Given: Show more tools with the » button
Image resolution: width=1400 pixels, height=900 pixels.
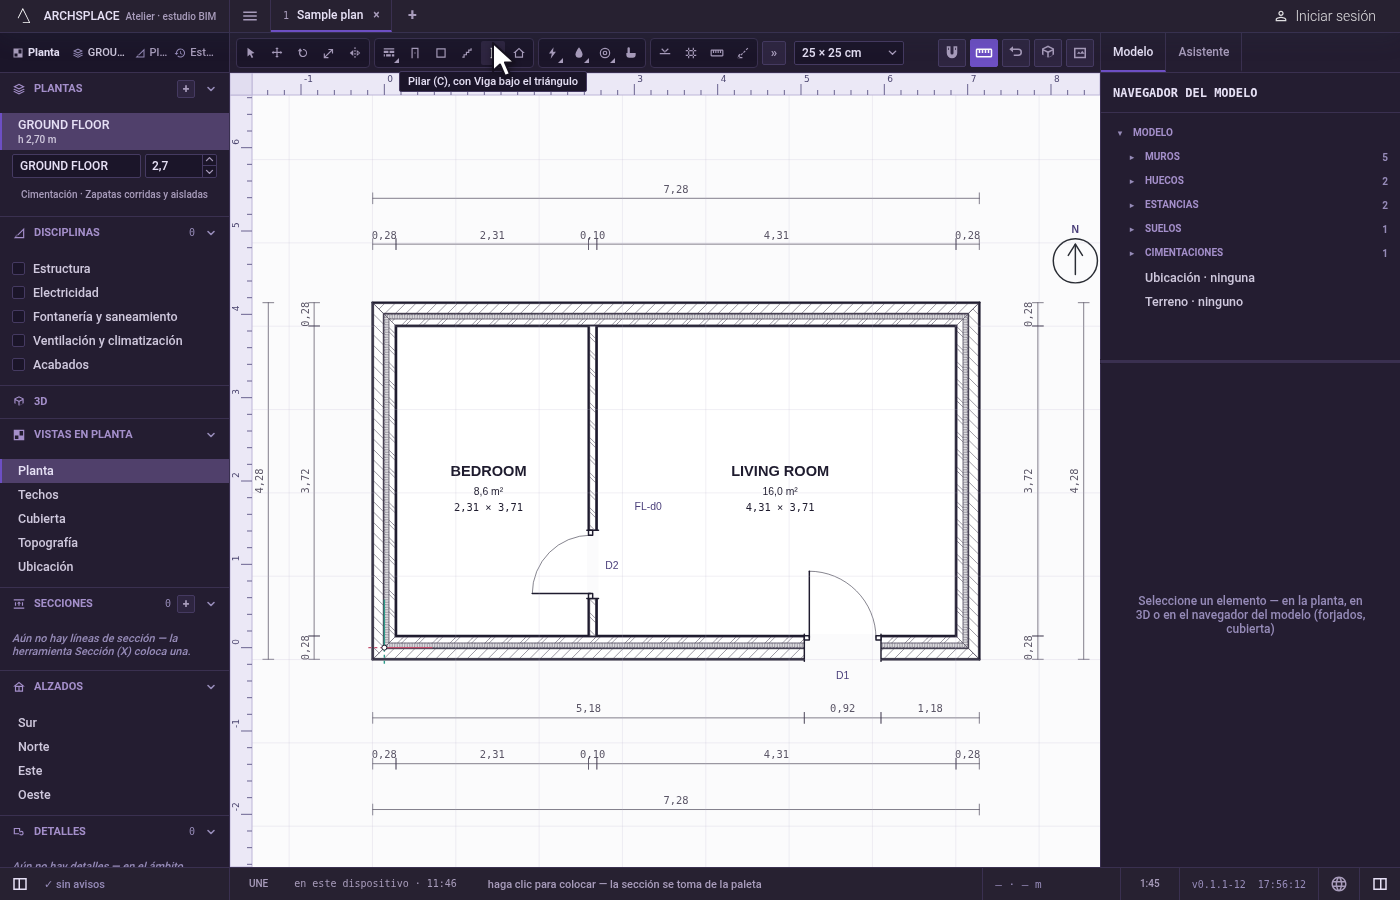Looking at the screenshot, I should click(774, 53).
